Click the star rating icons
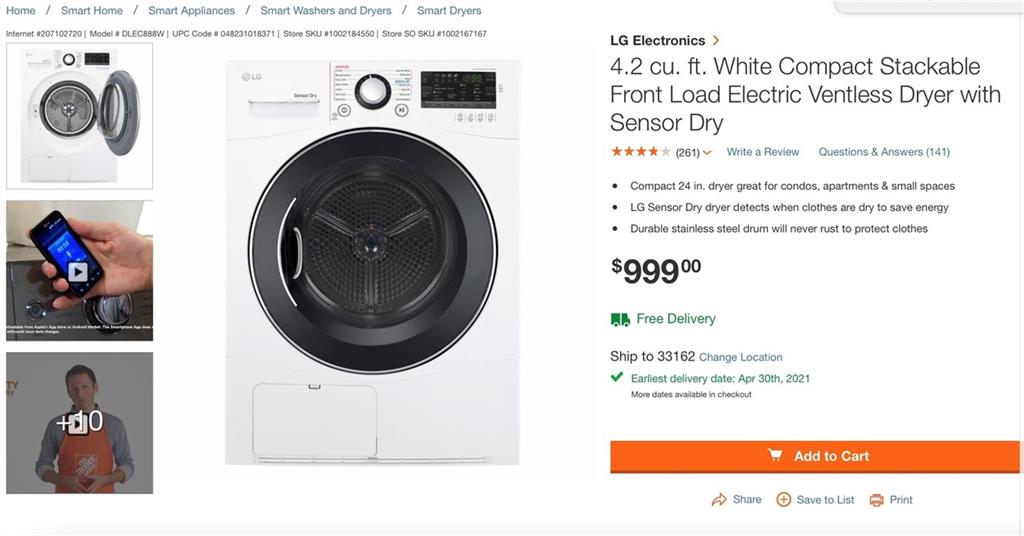The image size is (1024, 536). [x=640, y=152]
